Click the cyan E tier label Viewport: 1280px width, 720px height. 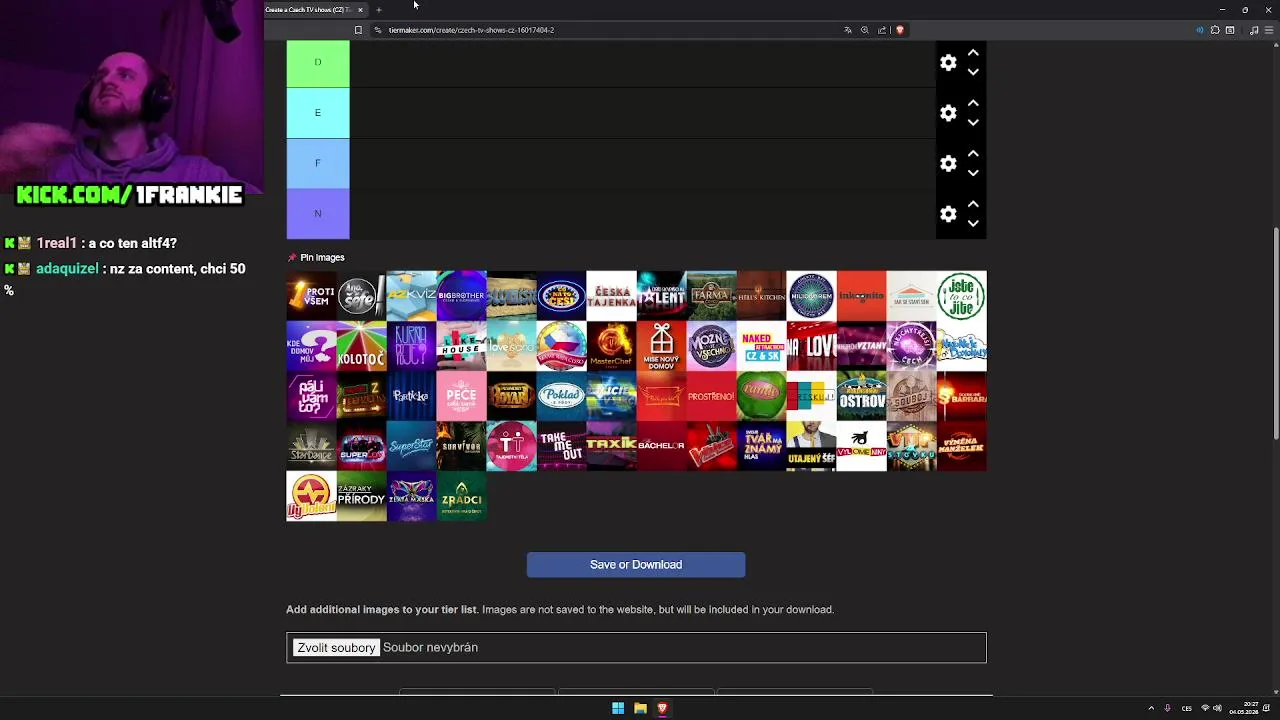point(318,113)
